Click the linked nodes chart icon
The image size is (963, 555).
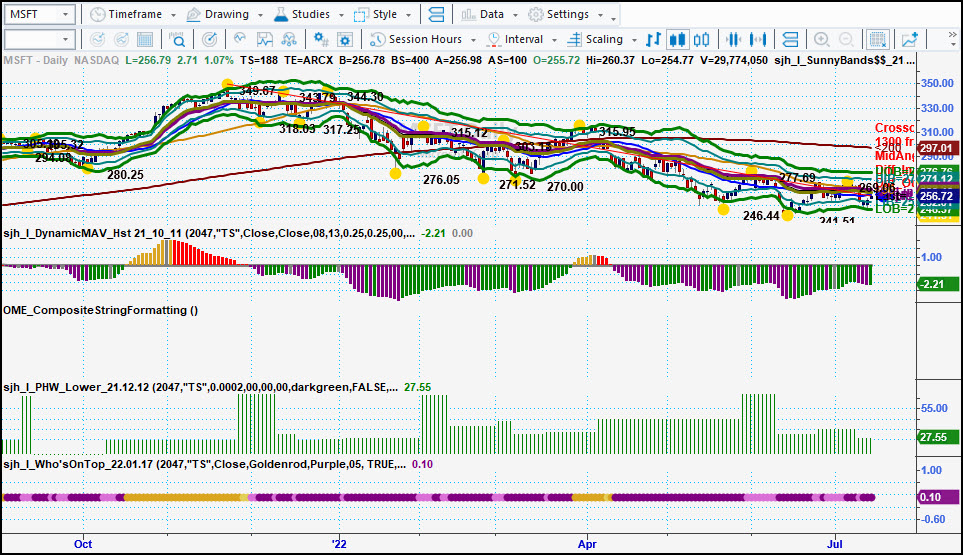click(289, 39)
